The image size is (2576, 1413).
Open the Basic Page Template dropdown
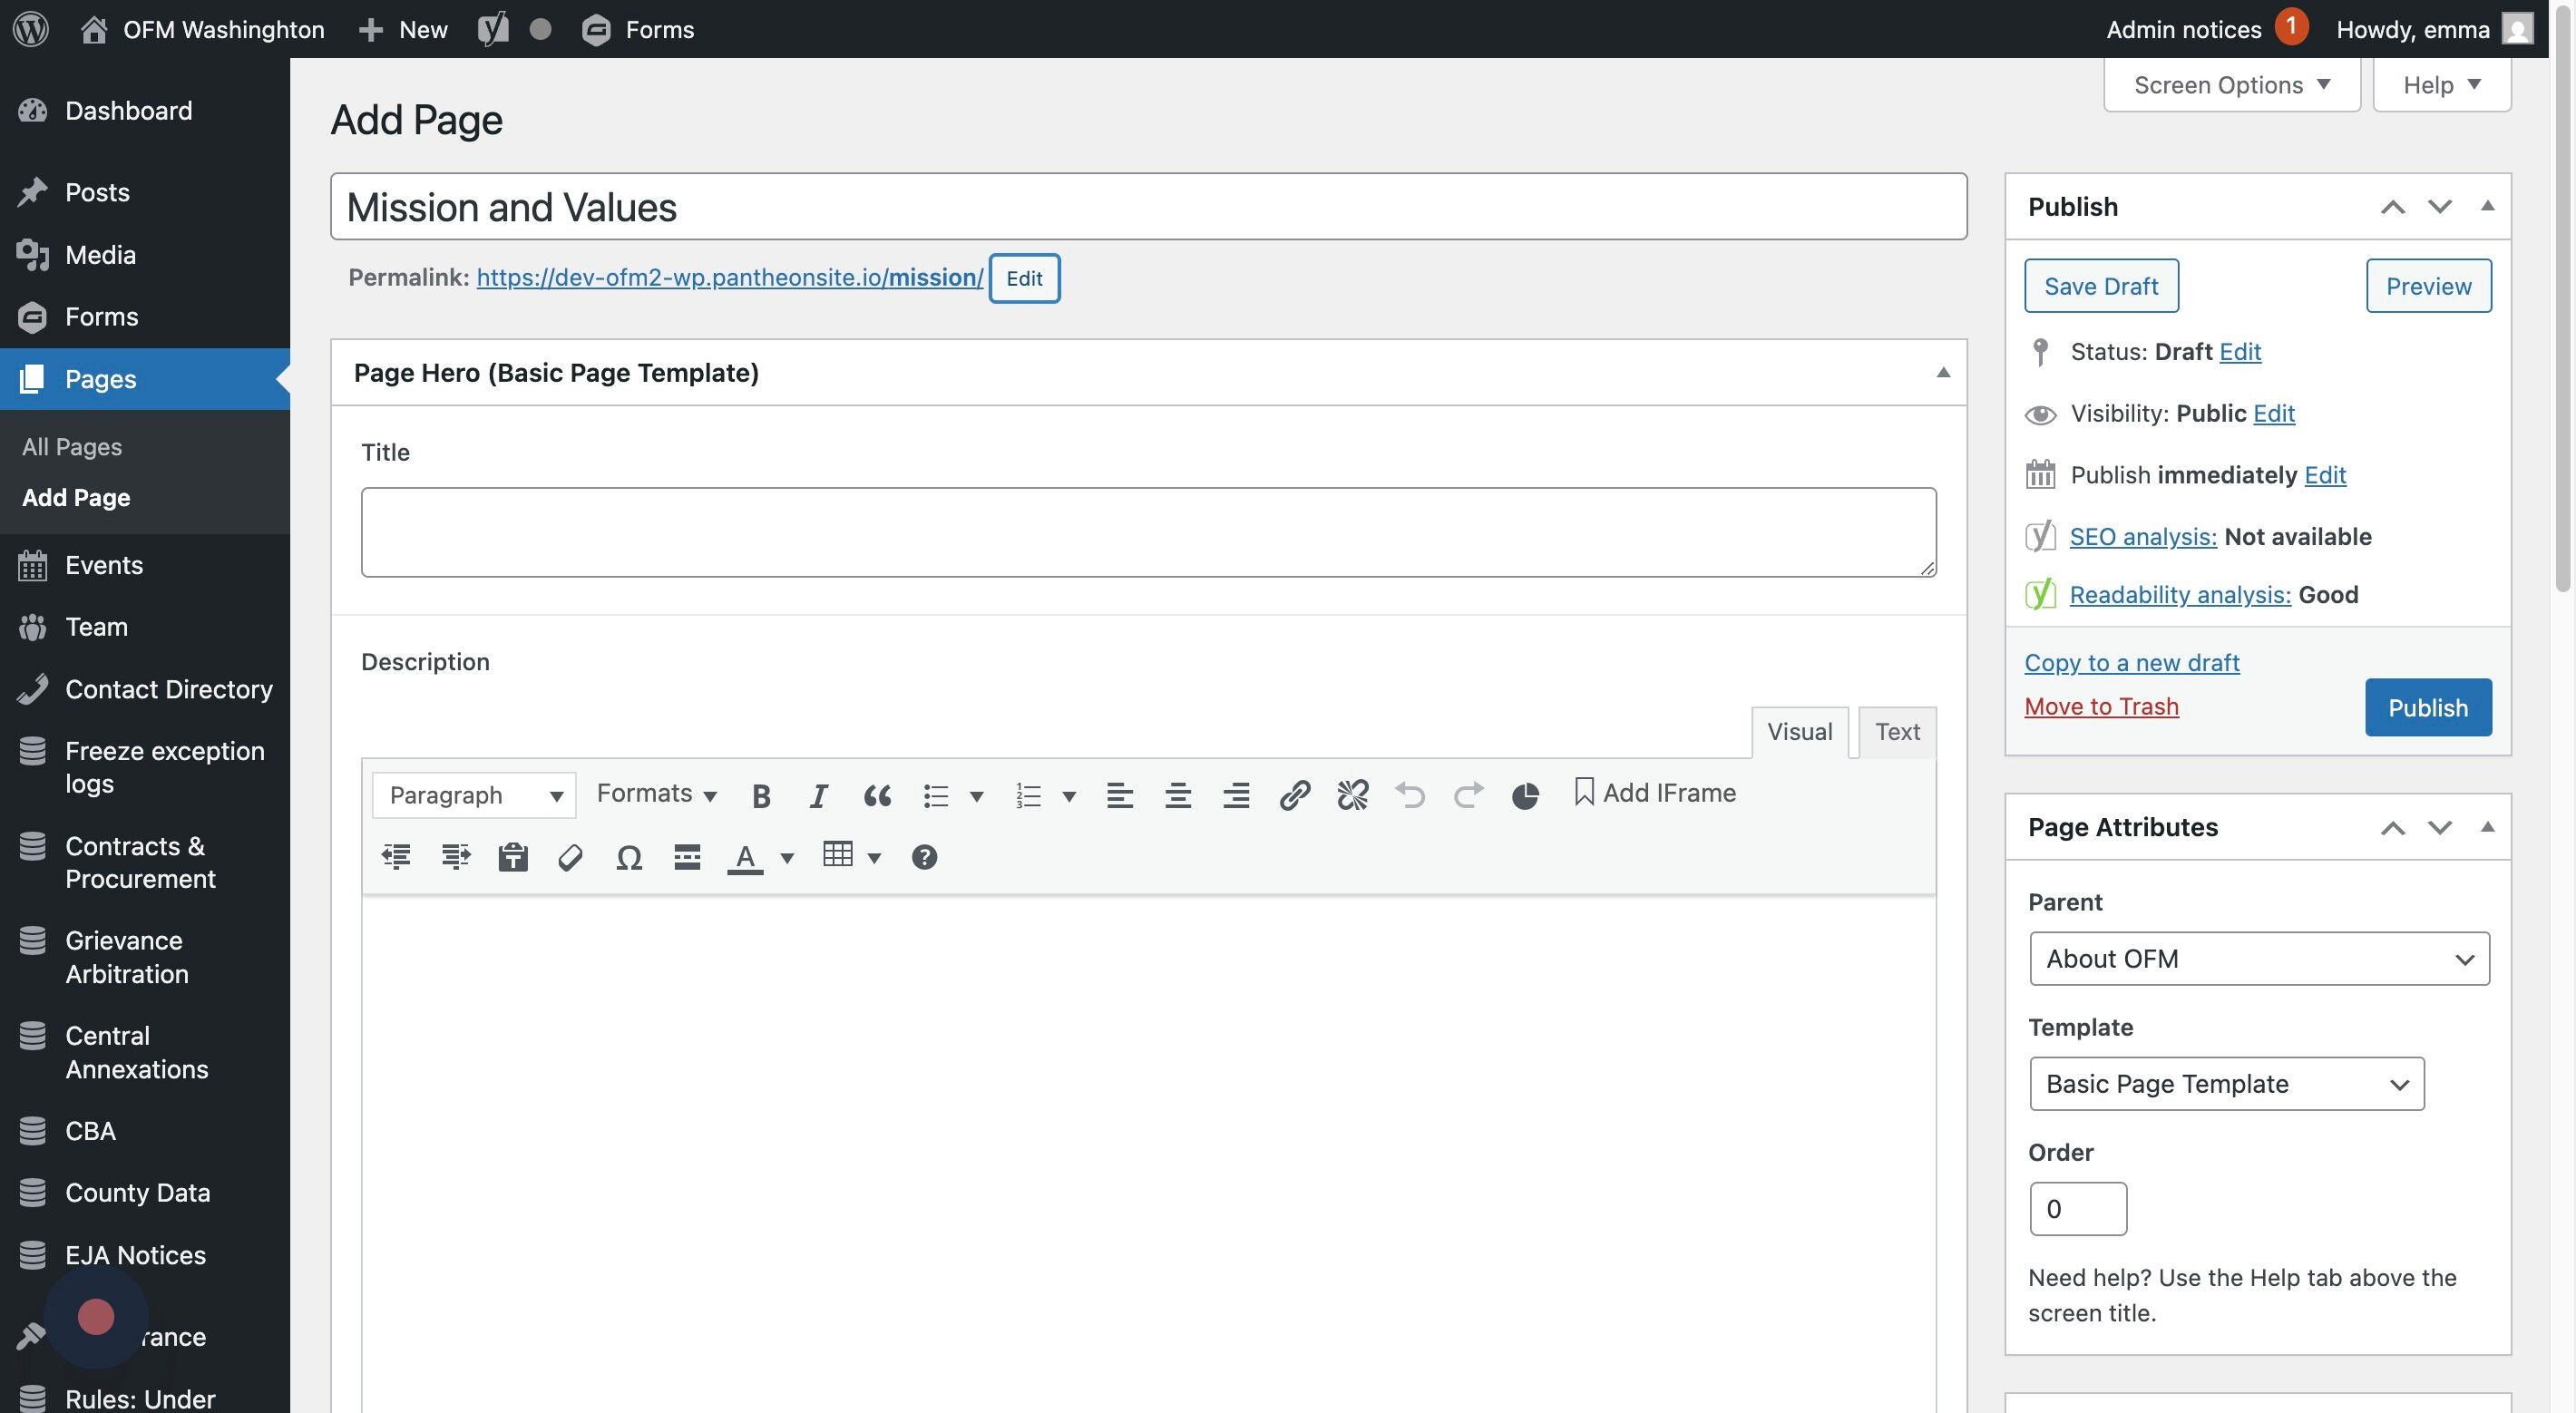(x=2226, y=1083)
